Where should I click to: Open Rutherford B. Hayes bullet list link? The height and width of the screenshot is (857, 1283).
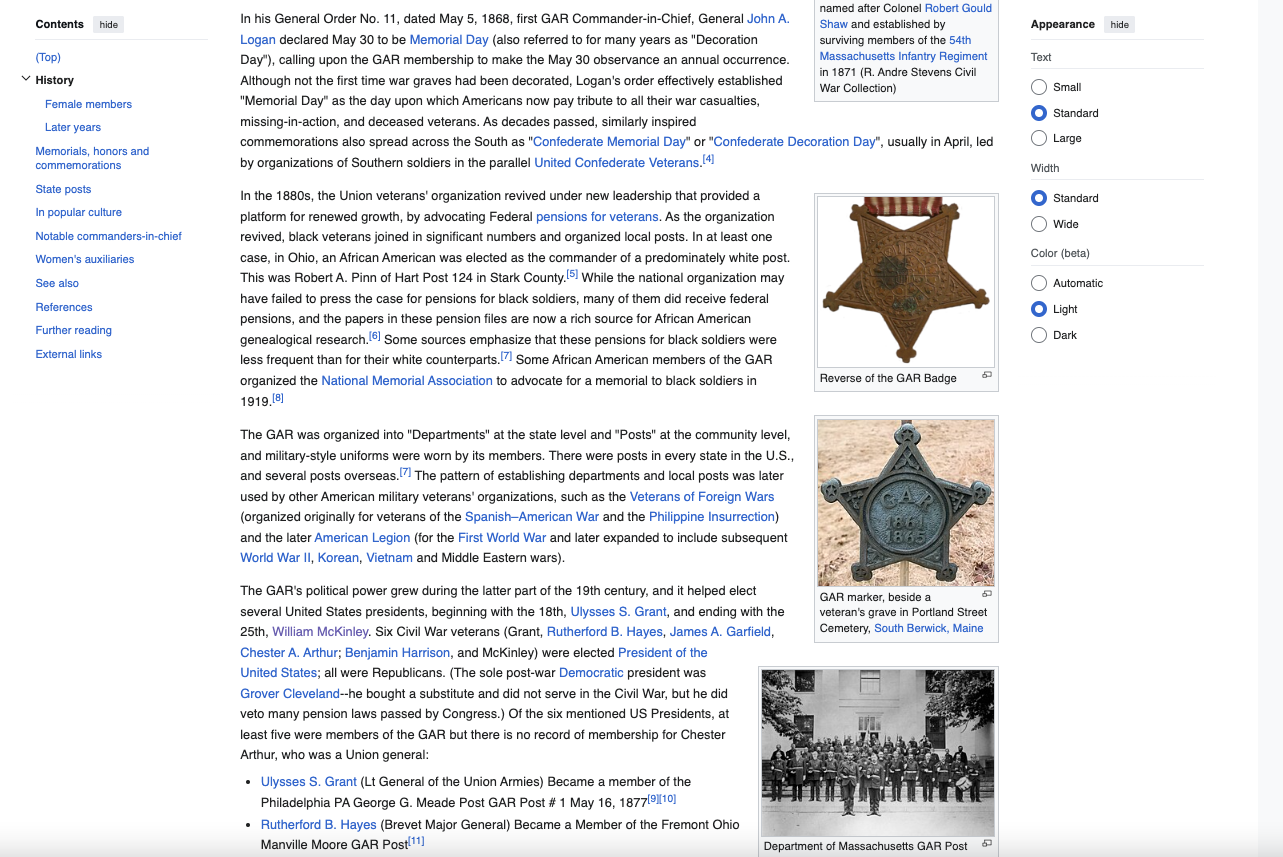coord(318,824)
